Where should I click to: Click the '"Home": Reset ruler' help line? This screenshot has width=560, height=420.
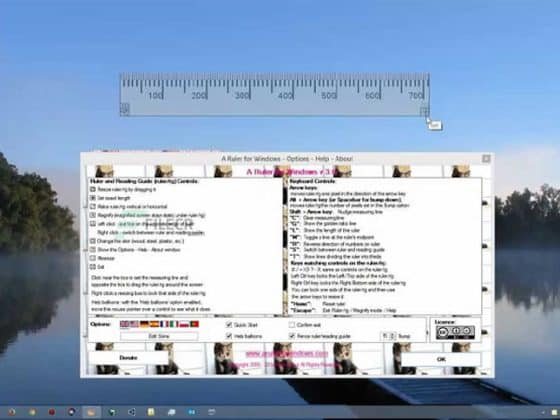[319, 304]
